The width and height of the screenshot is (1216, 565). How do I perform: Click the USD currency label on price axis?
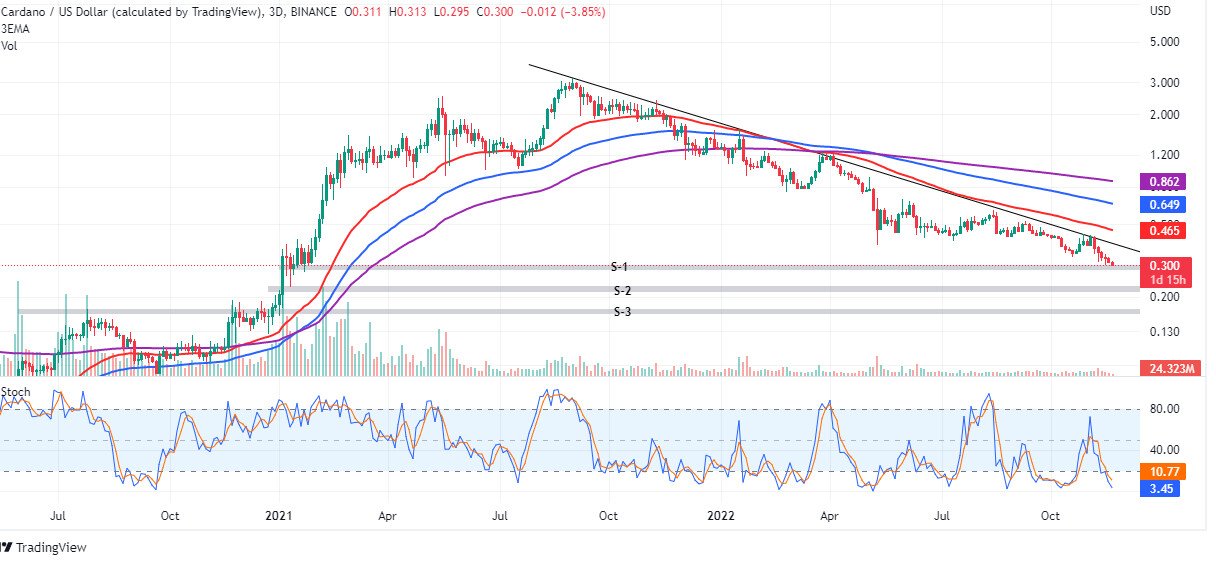pos(1161,11)
